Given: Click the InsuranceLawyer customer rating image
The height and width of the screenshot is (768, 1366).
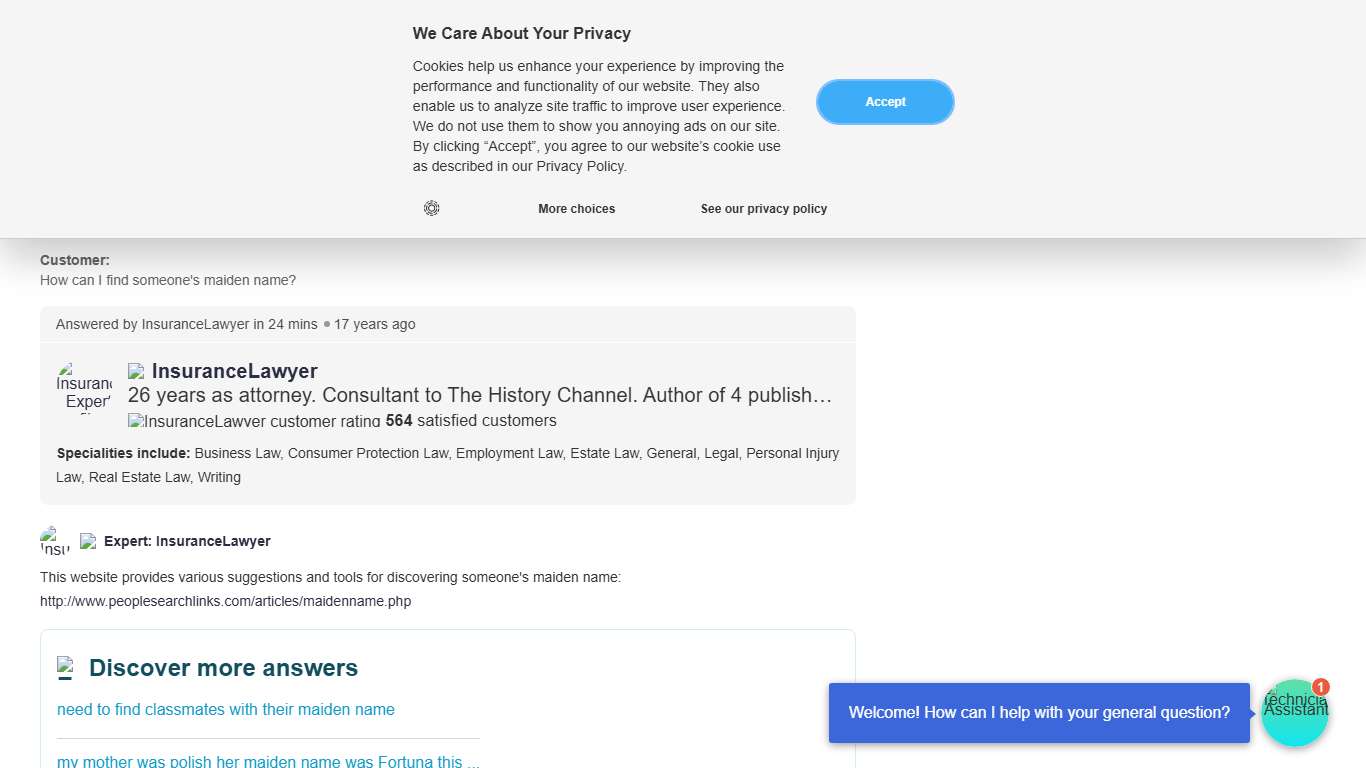Looking at the screenshot, I should coord(254,421).
